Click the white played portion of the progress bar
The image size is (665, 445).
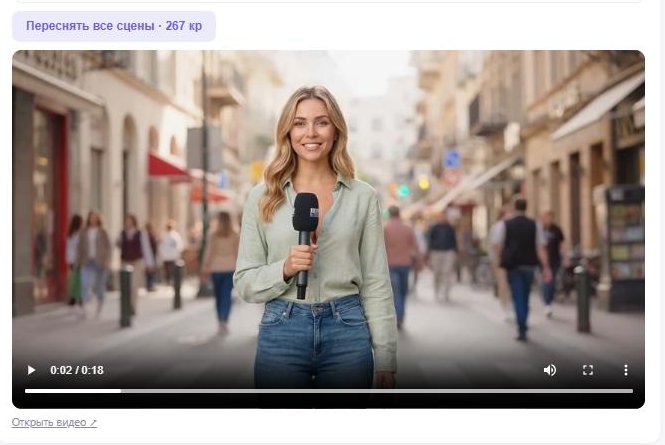pyautogui.click(x=73, y=391)
